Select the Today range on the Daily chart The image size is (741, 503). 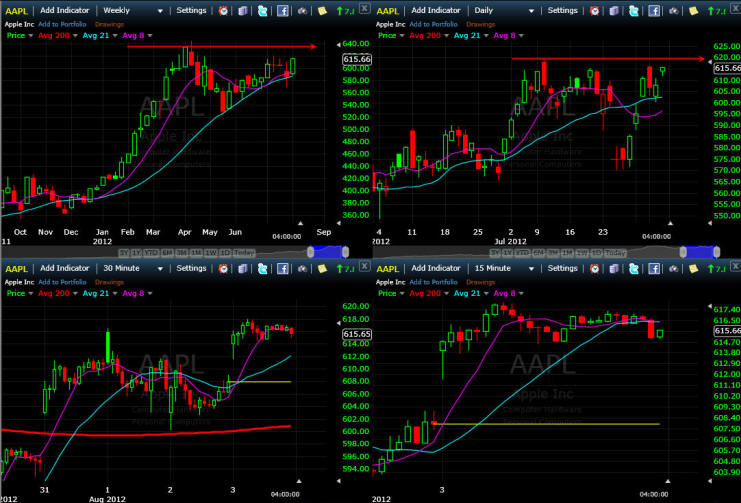click(615, 253)
